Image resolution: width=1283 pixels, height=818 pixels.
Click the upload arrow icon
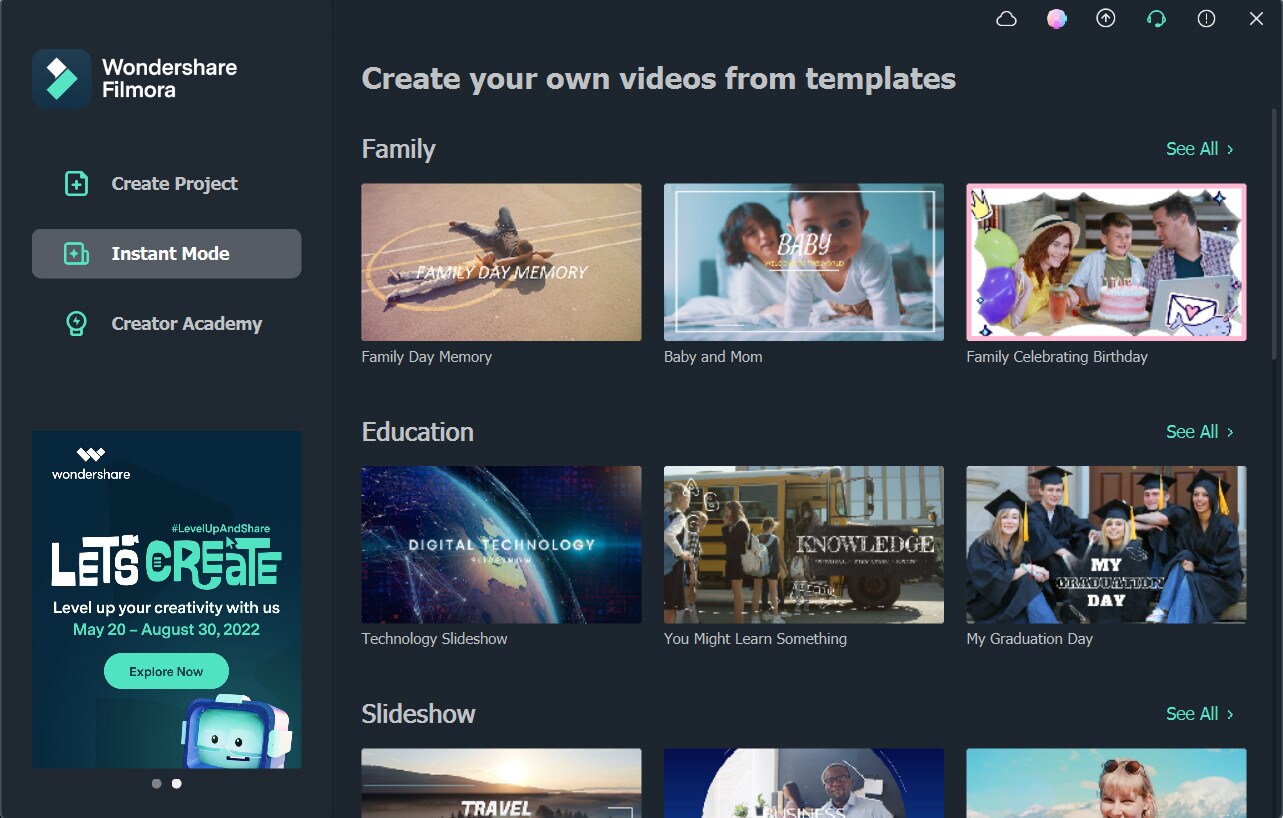1106,19
